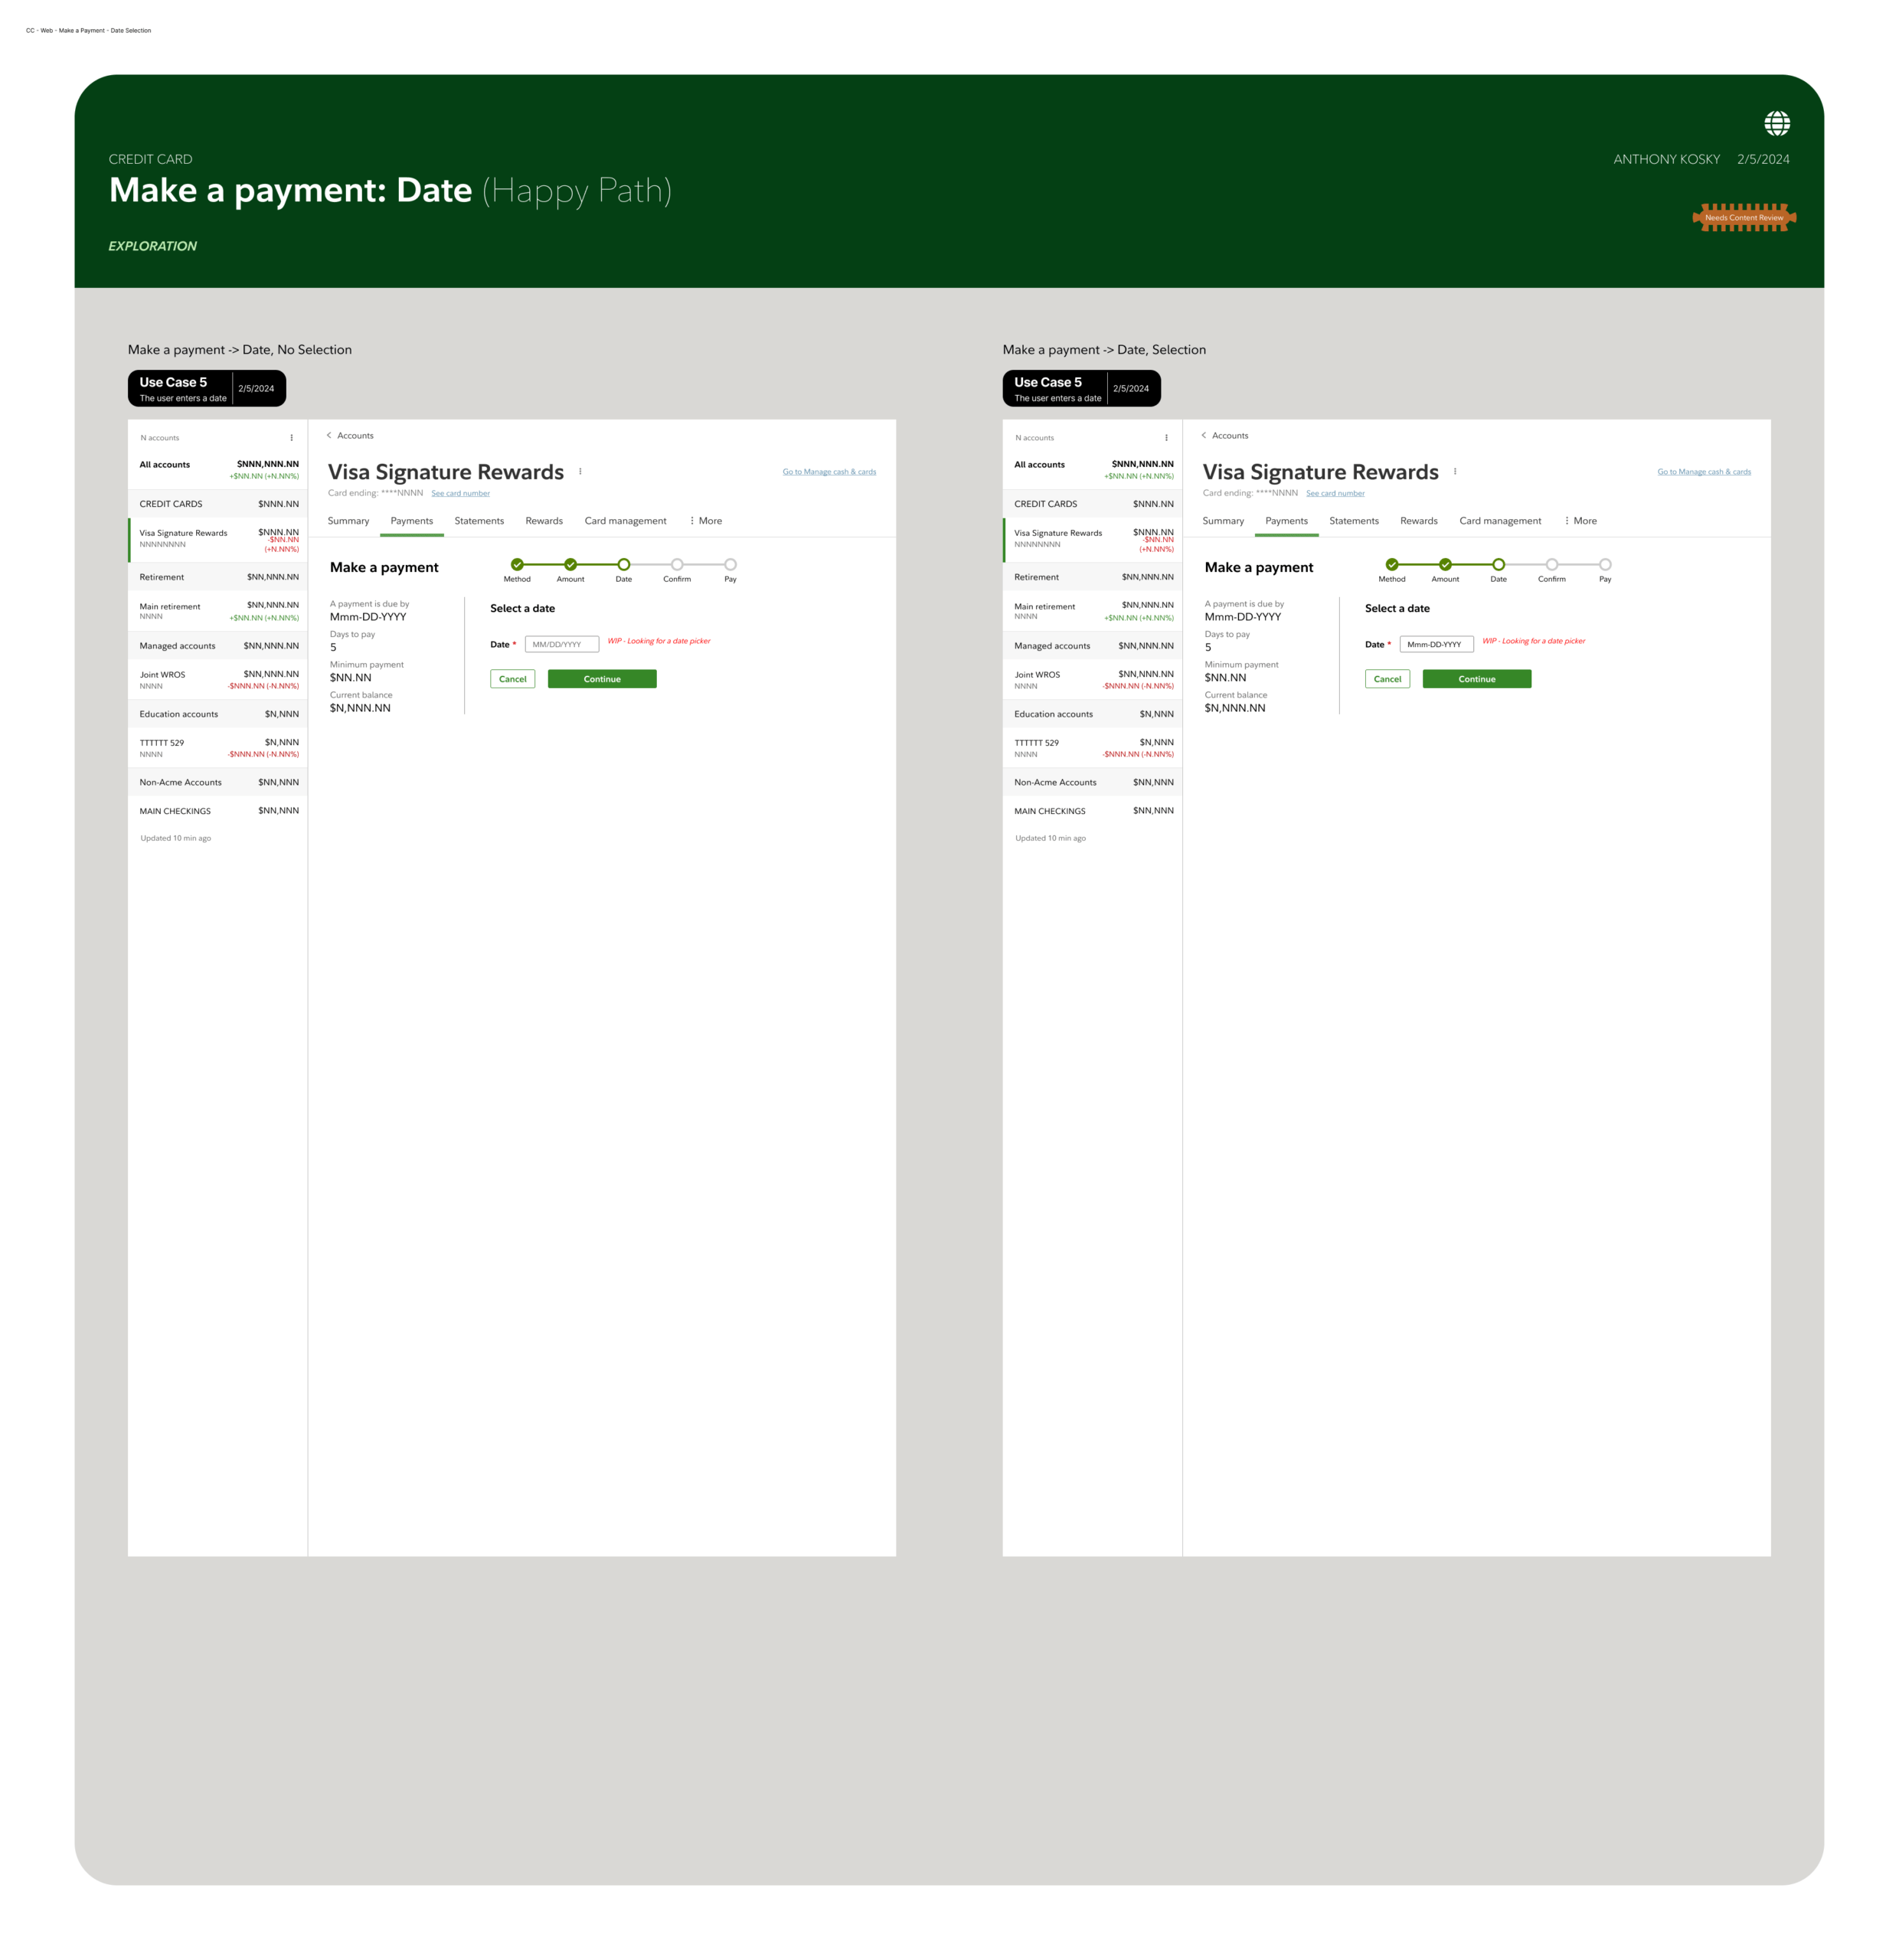
Task: Click the See card number link
Action: point(461,493)
